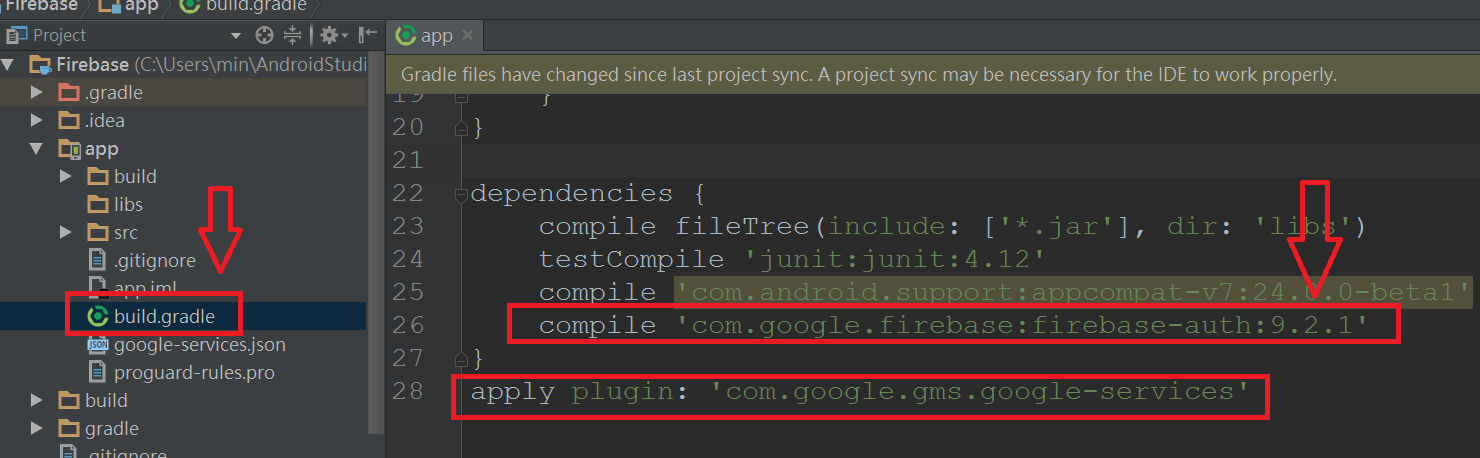Close the app editor tab
Screen dimensions: 1480x458
point(467,36)
